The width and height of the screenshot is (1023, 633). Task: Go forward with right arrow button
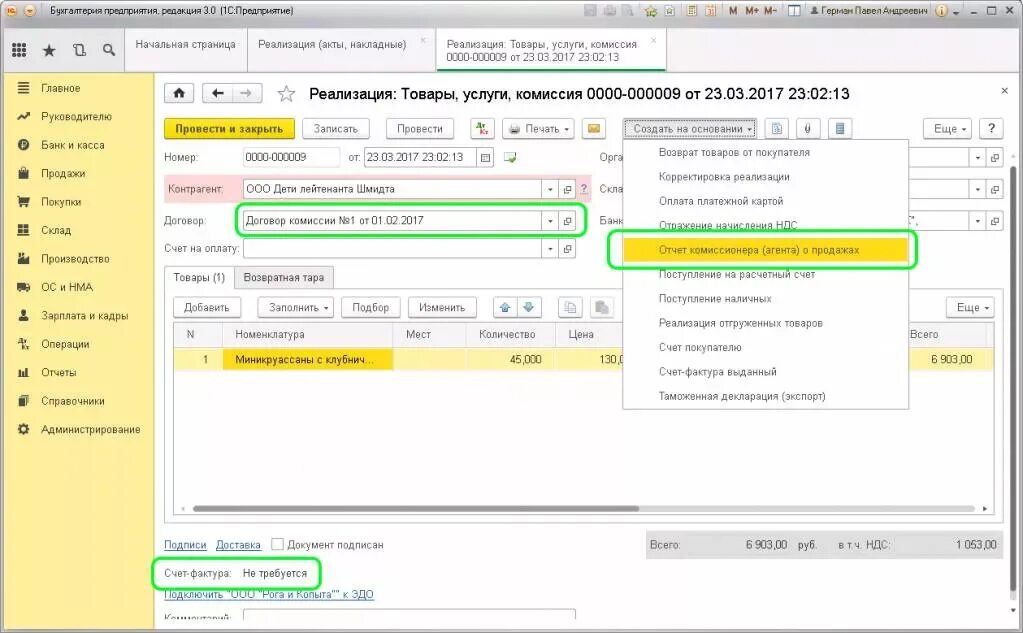click(x=247, y=93)
